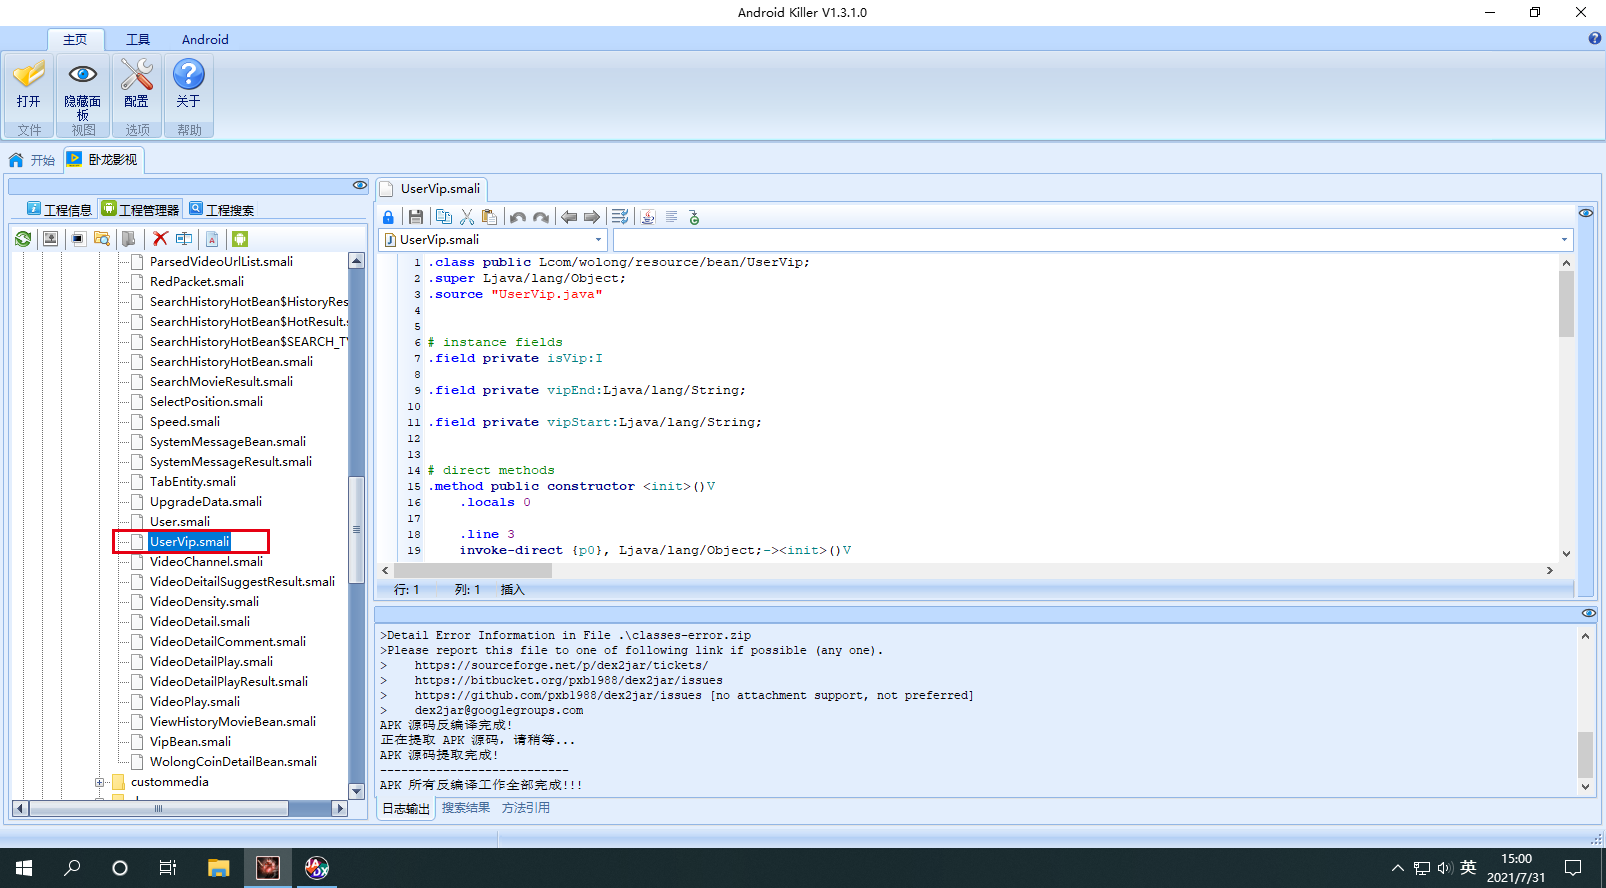Viewport: 1606px width, 888px height.
Task: Select VideoPlay.smali in the file tree
Action: [x=195, y=702]
